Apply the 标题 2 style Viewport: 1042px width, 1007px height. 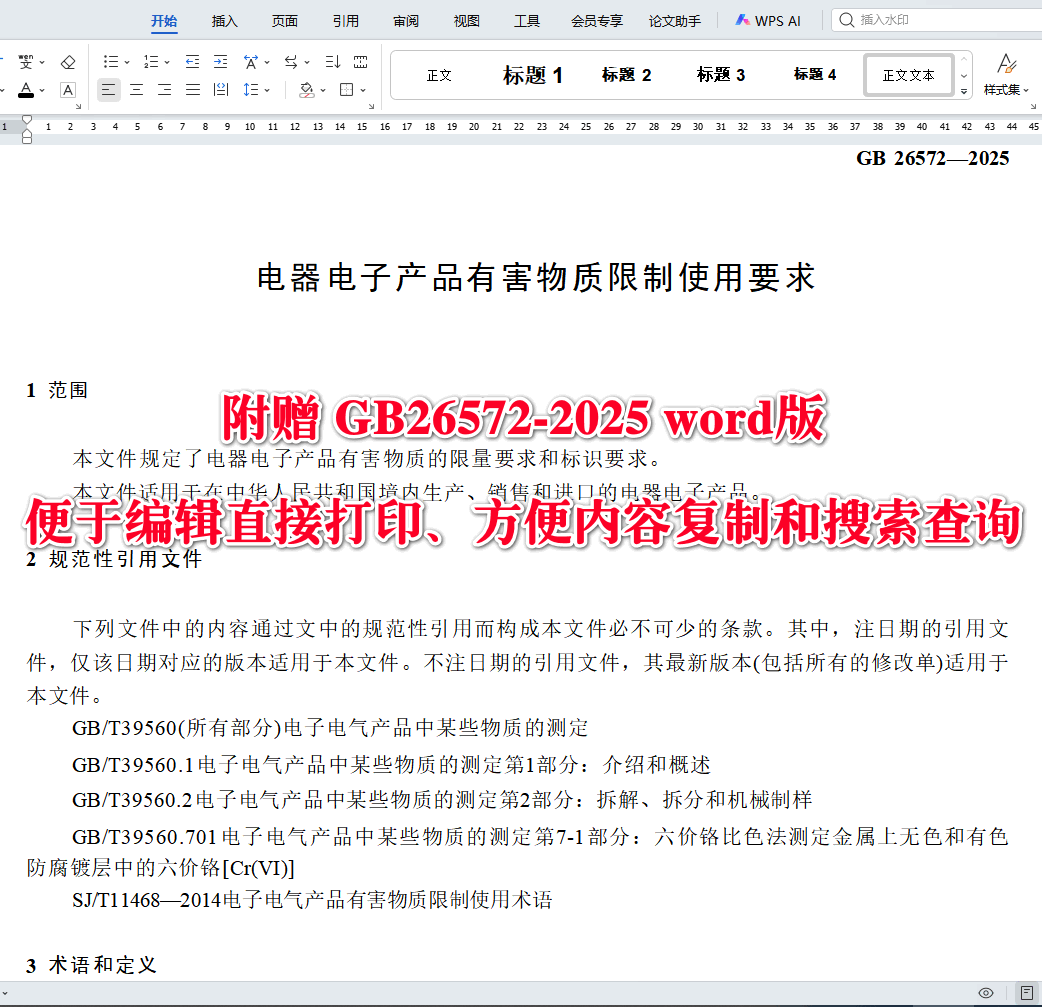click(x=626, y=75)
